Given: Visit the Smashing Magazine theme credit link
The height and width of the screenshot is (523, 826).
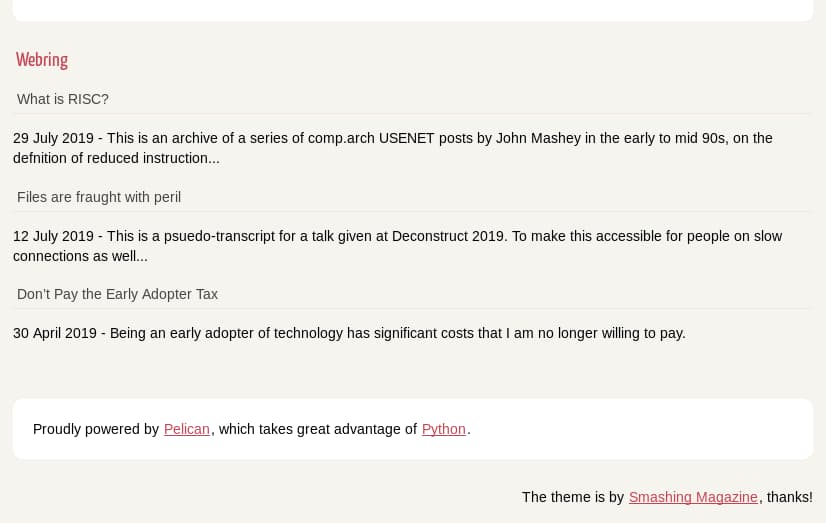Looking at the screenshot, I should coord(693,497).
